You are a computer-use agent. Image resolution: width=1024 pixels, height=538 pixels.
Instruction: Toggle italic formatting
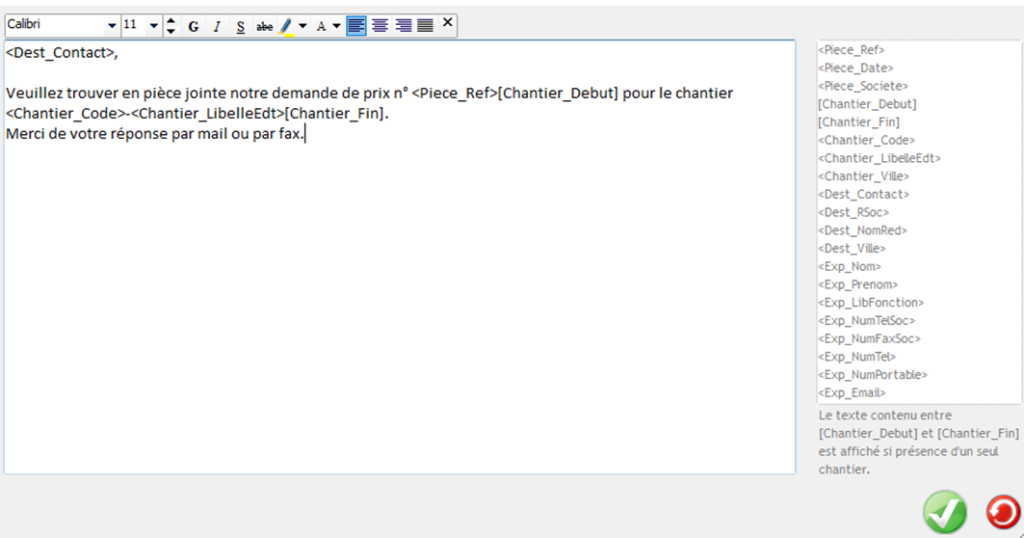[x=217, y=26]
